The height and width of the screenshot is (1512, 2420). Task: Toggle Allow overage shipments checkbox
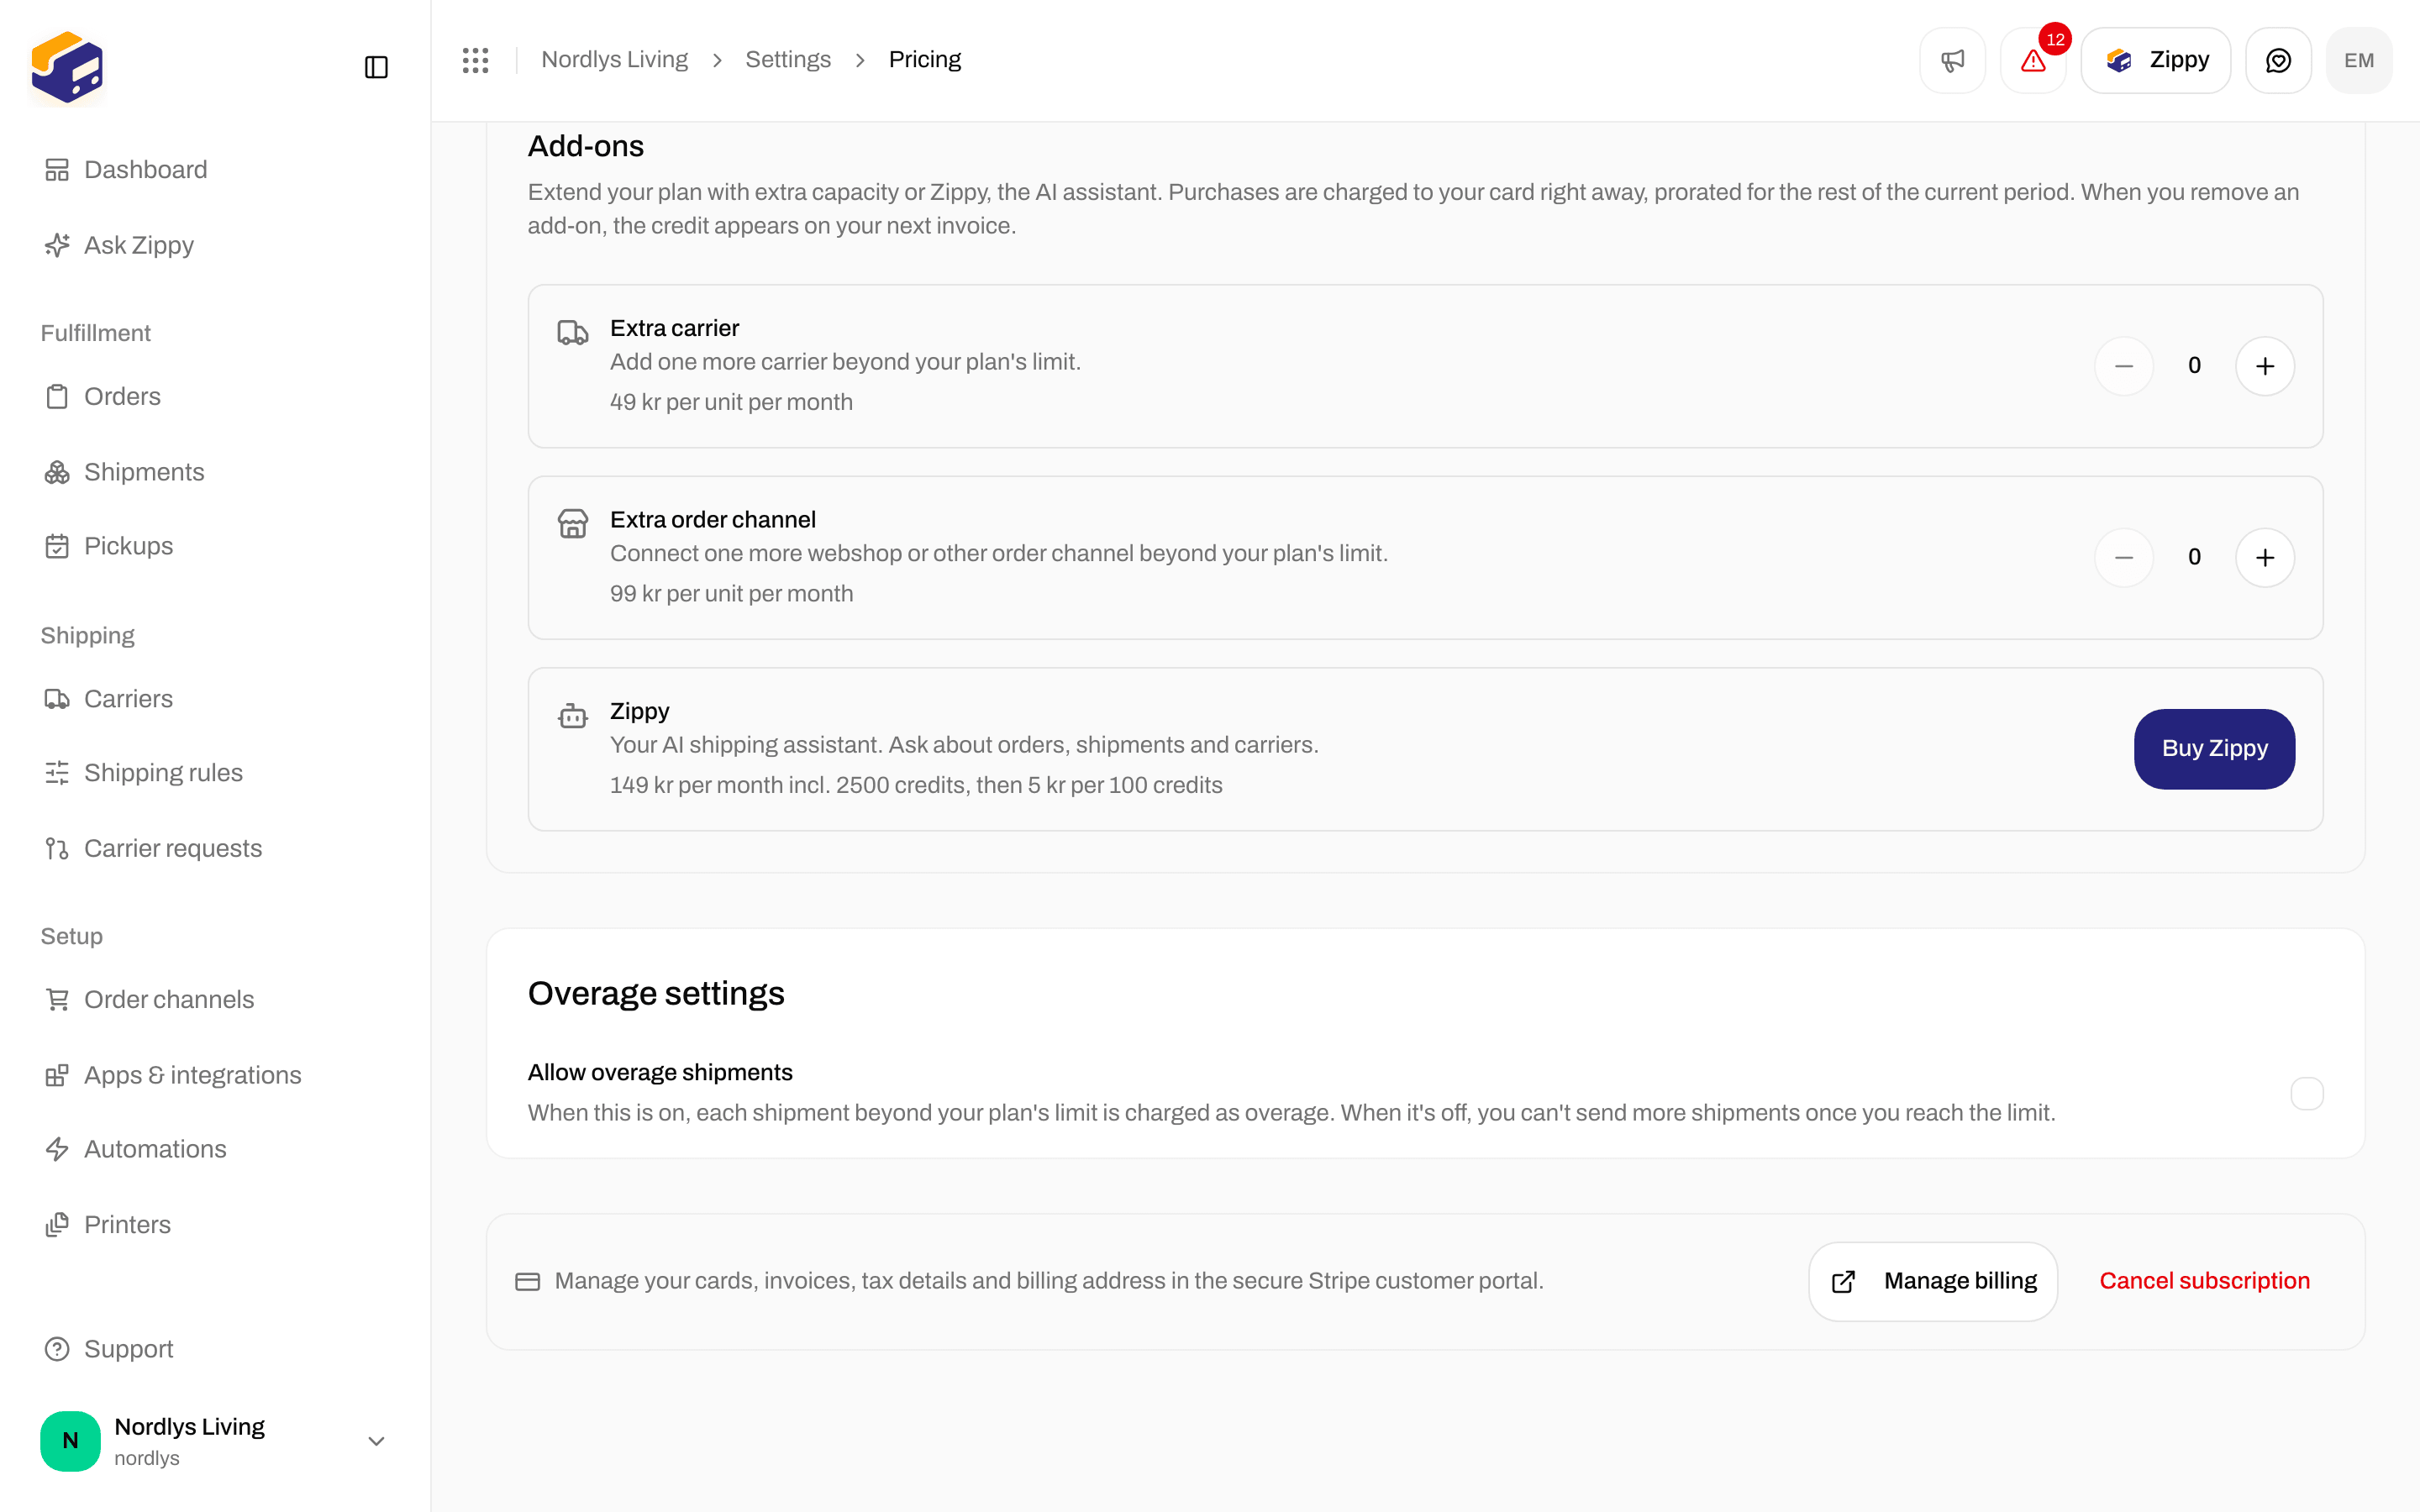point(2307,1093)
